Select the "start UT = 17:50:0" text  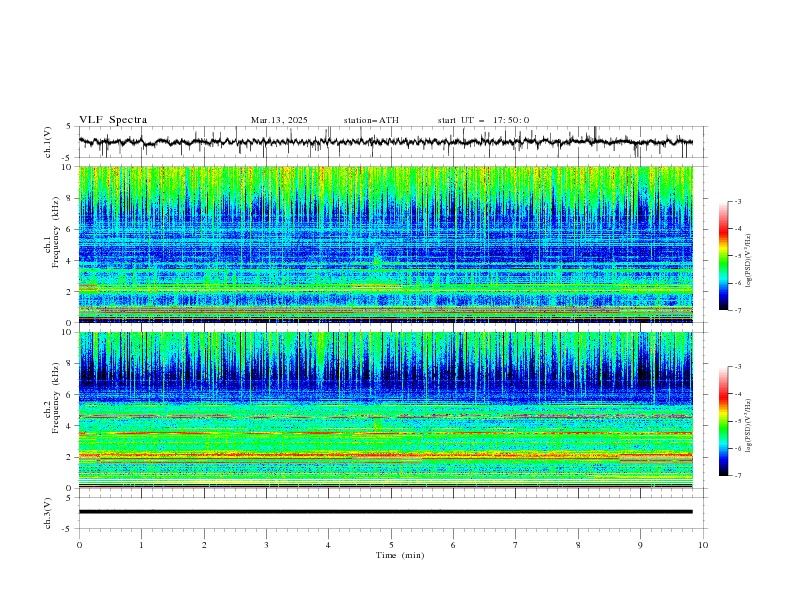pyautogui.click(x=483, y=120)
